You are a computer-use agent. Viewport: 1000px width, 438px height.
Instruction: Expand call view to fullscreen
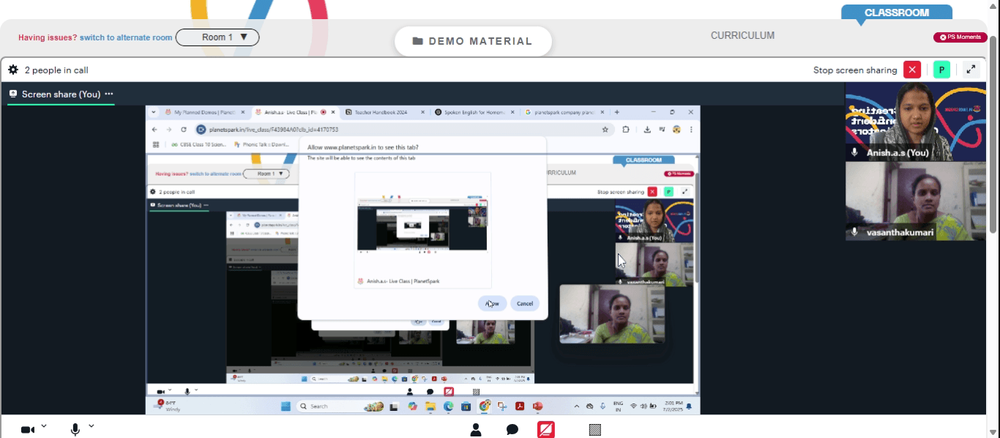point(971,70)
